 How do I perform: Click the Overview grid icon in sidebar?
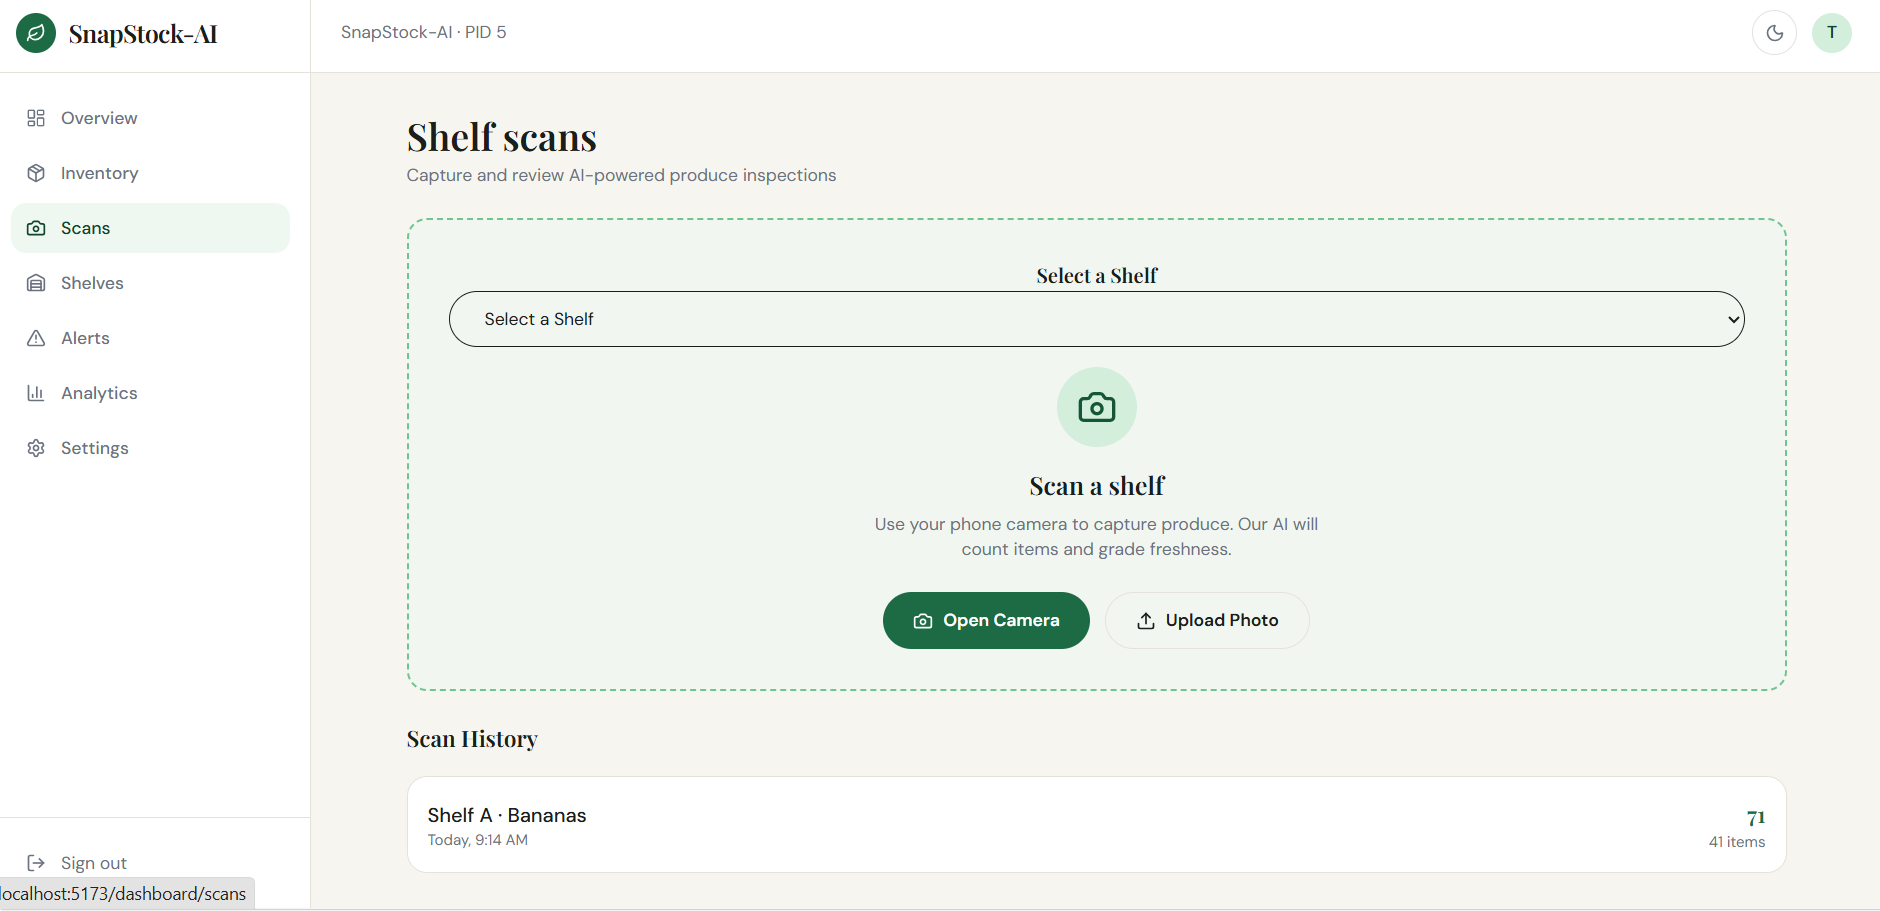coord(36,118)
